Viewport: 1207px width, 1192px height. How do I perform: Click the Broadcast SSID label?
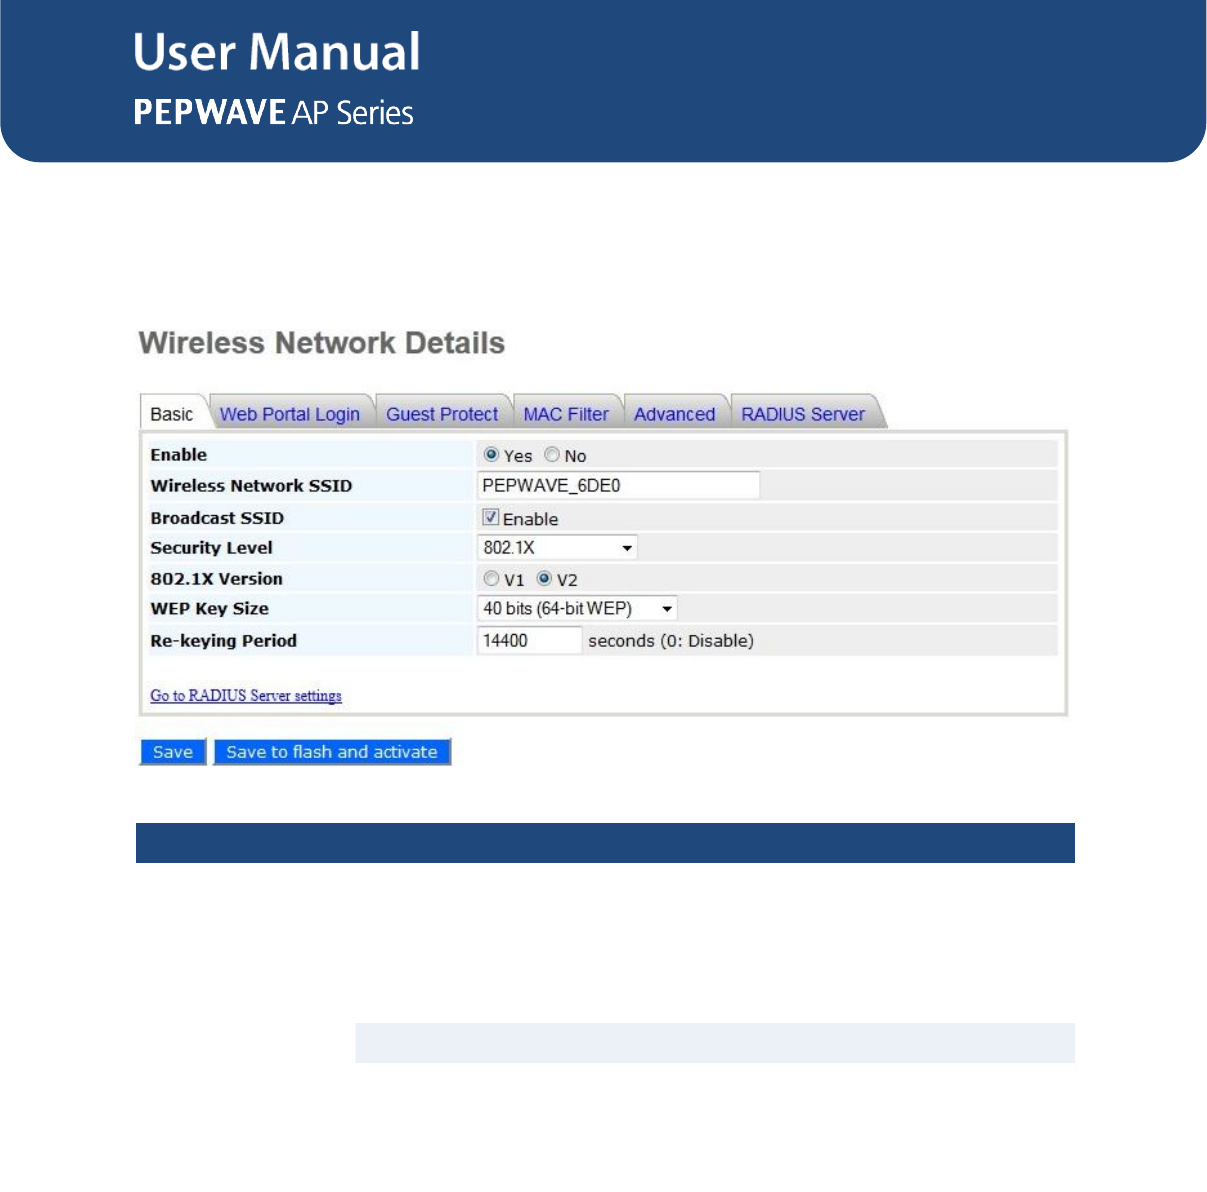217,518
